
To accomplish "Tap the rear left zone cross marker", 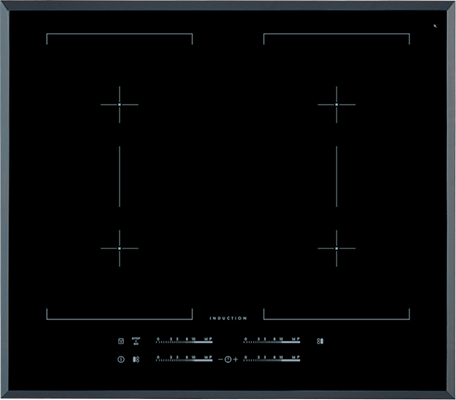I will click(x=120, y=105).
